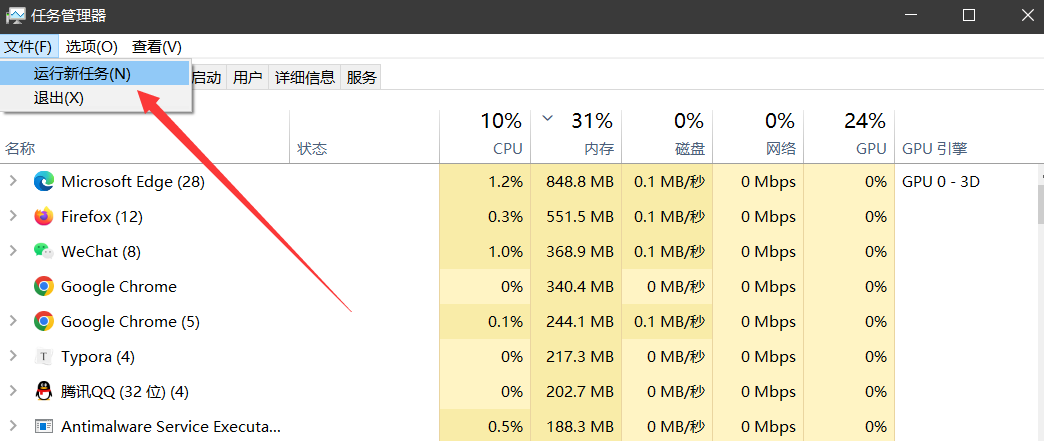This screenshot has height=441, width=1044.
Task: Switch to the 服务 tab
Action: 362,77
